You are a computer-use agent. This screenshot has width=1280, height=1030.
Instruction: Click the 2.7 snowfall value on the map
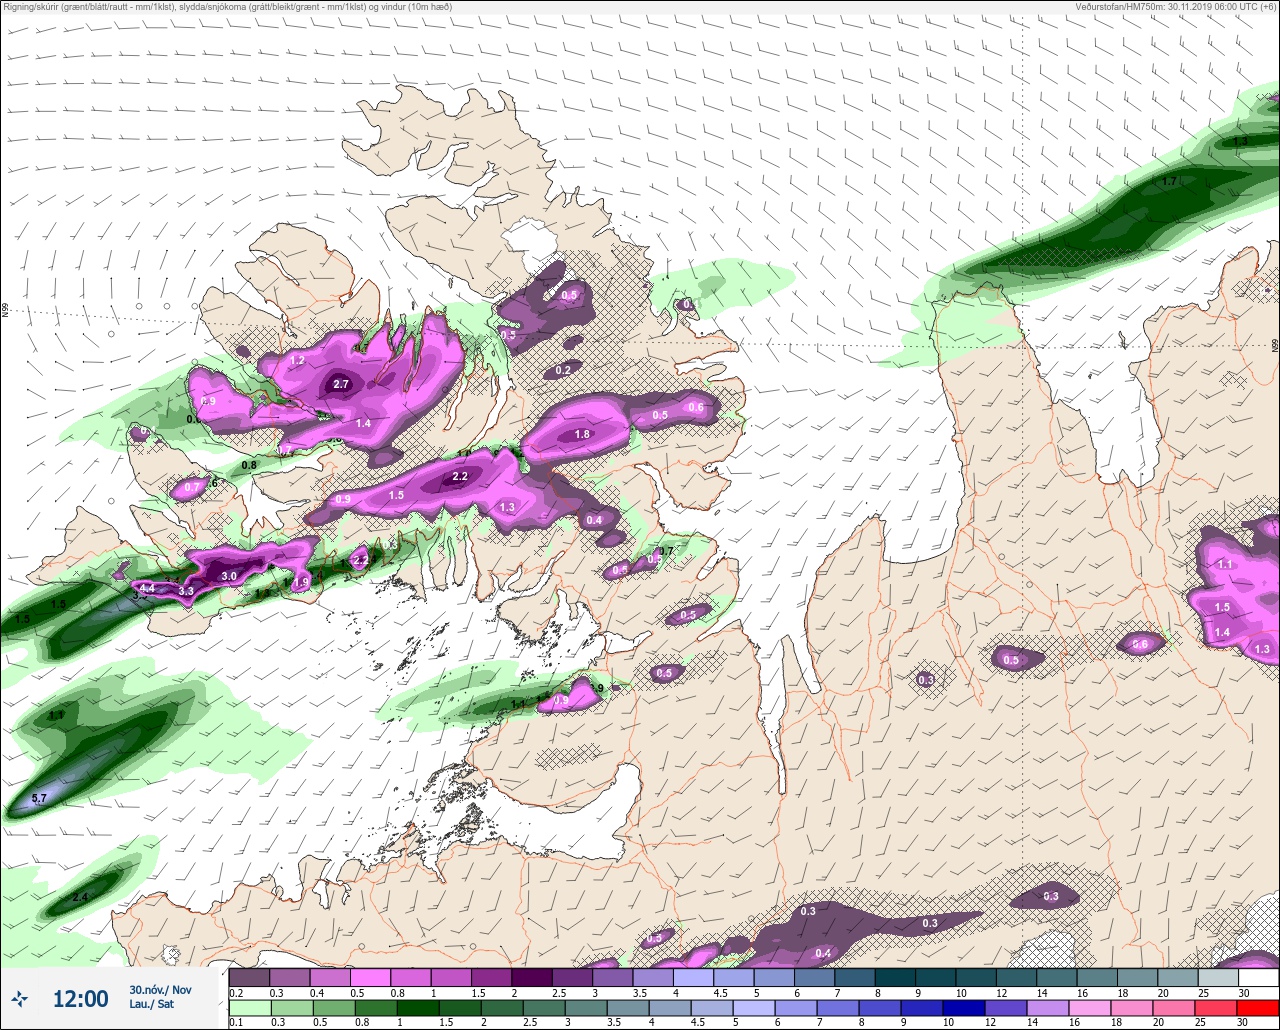tap(341, 384)
